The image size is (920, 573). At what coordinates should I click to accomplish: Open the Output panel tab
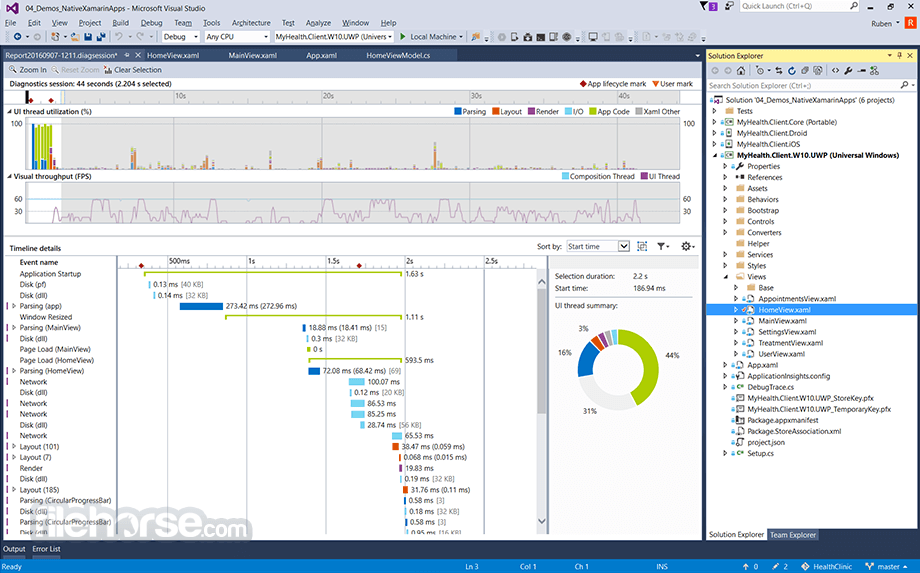(x=14, y=549)
